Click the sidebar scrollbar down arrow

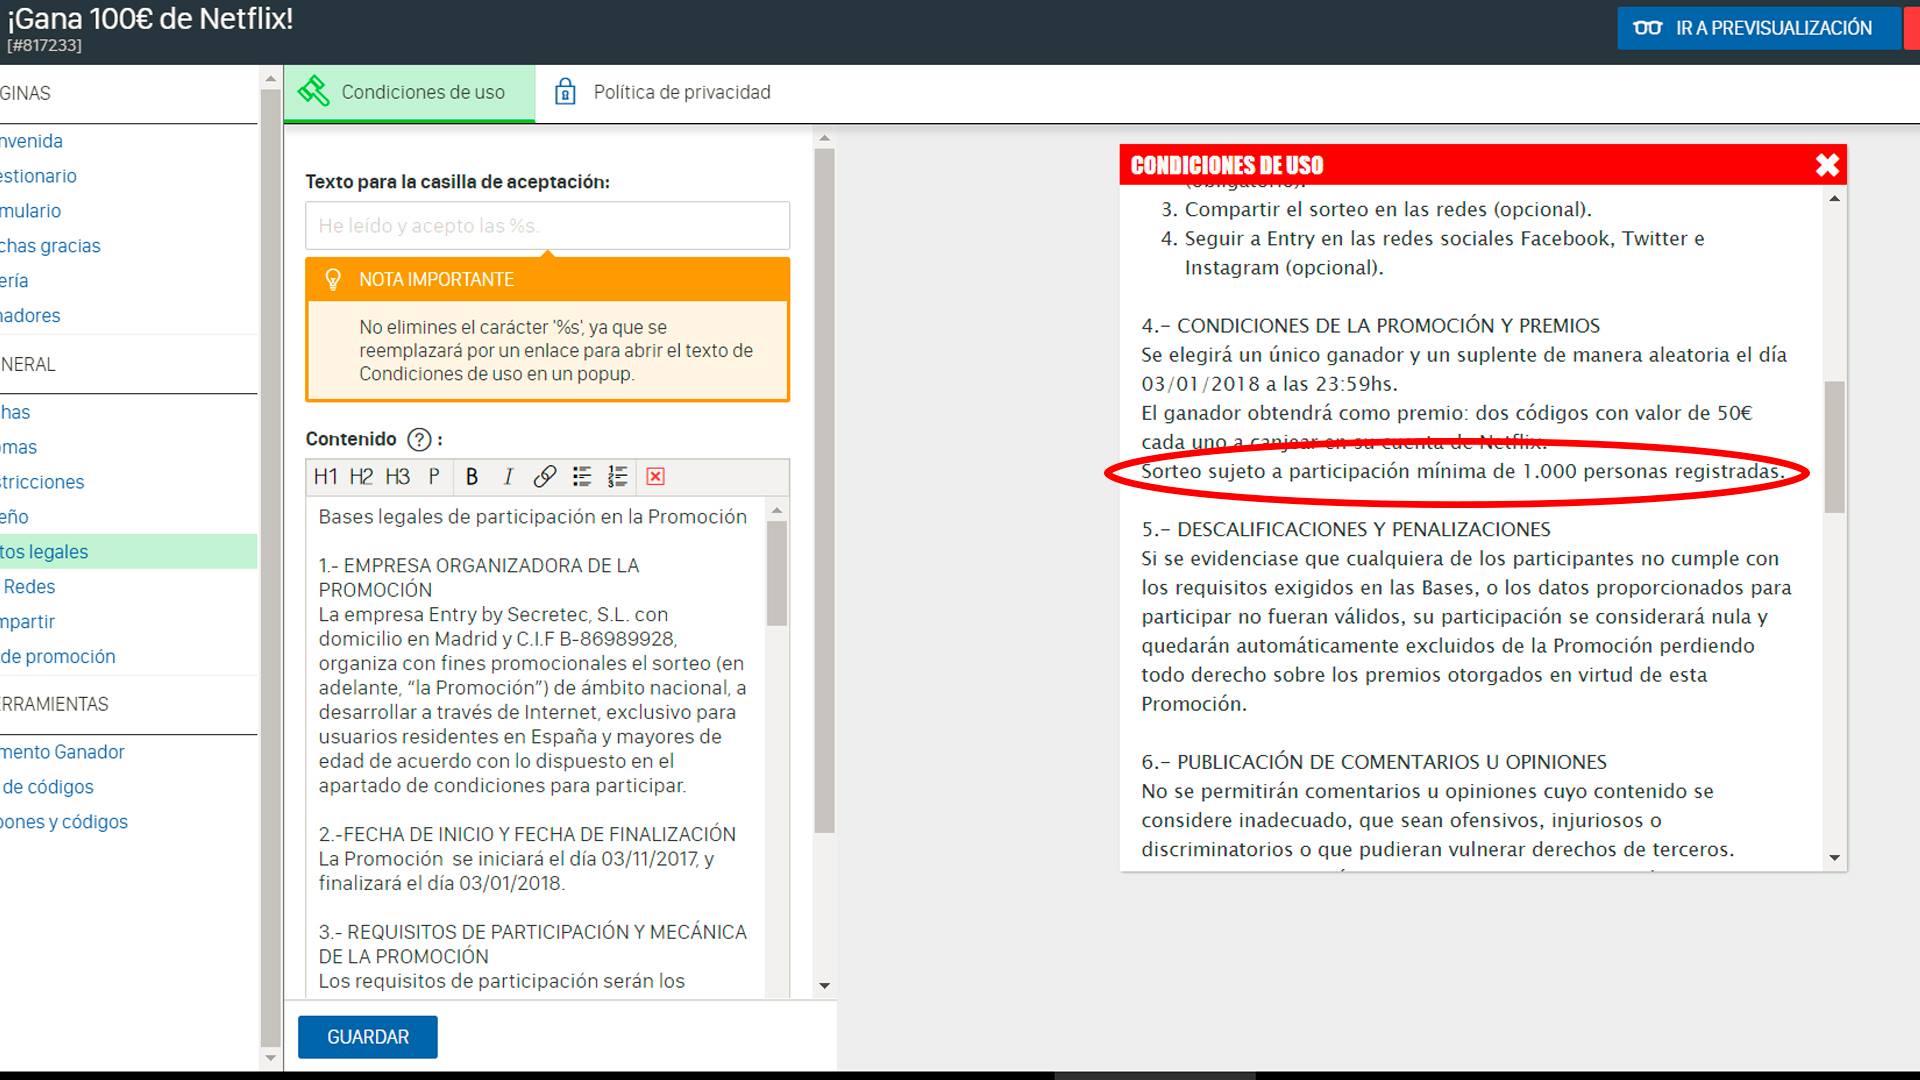click(270, 1058)
